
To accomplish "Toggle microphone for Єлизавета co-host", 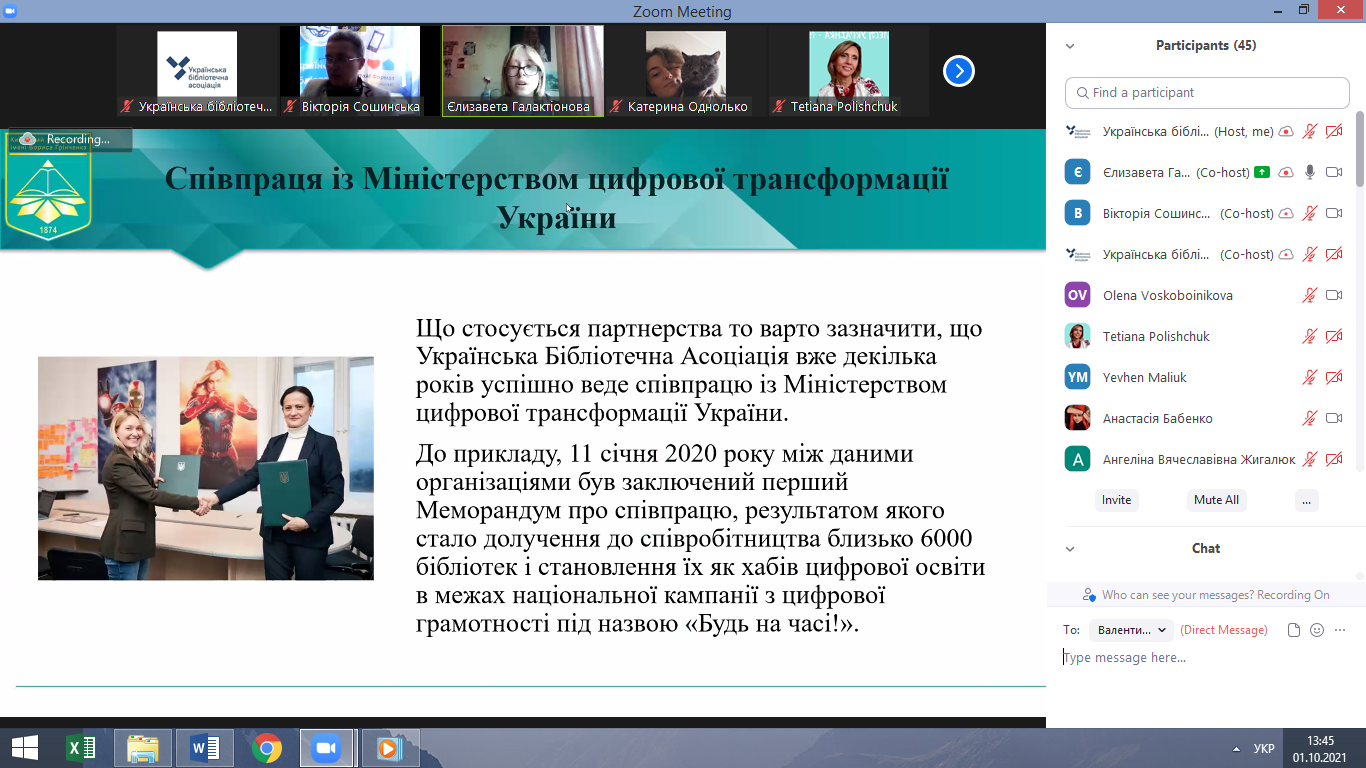I will 1310,172.
